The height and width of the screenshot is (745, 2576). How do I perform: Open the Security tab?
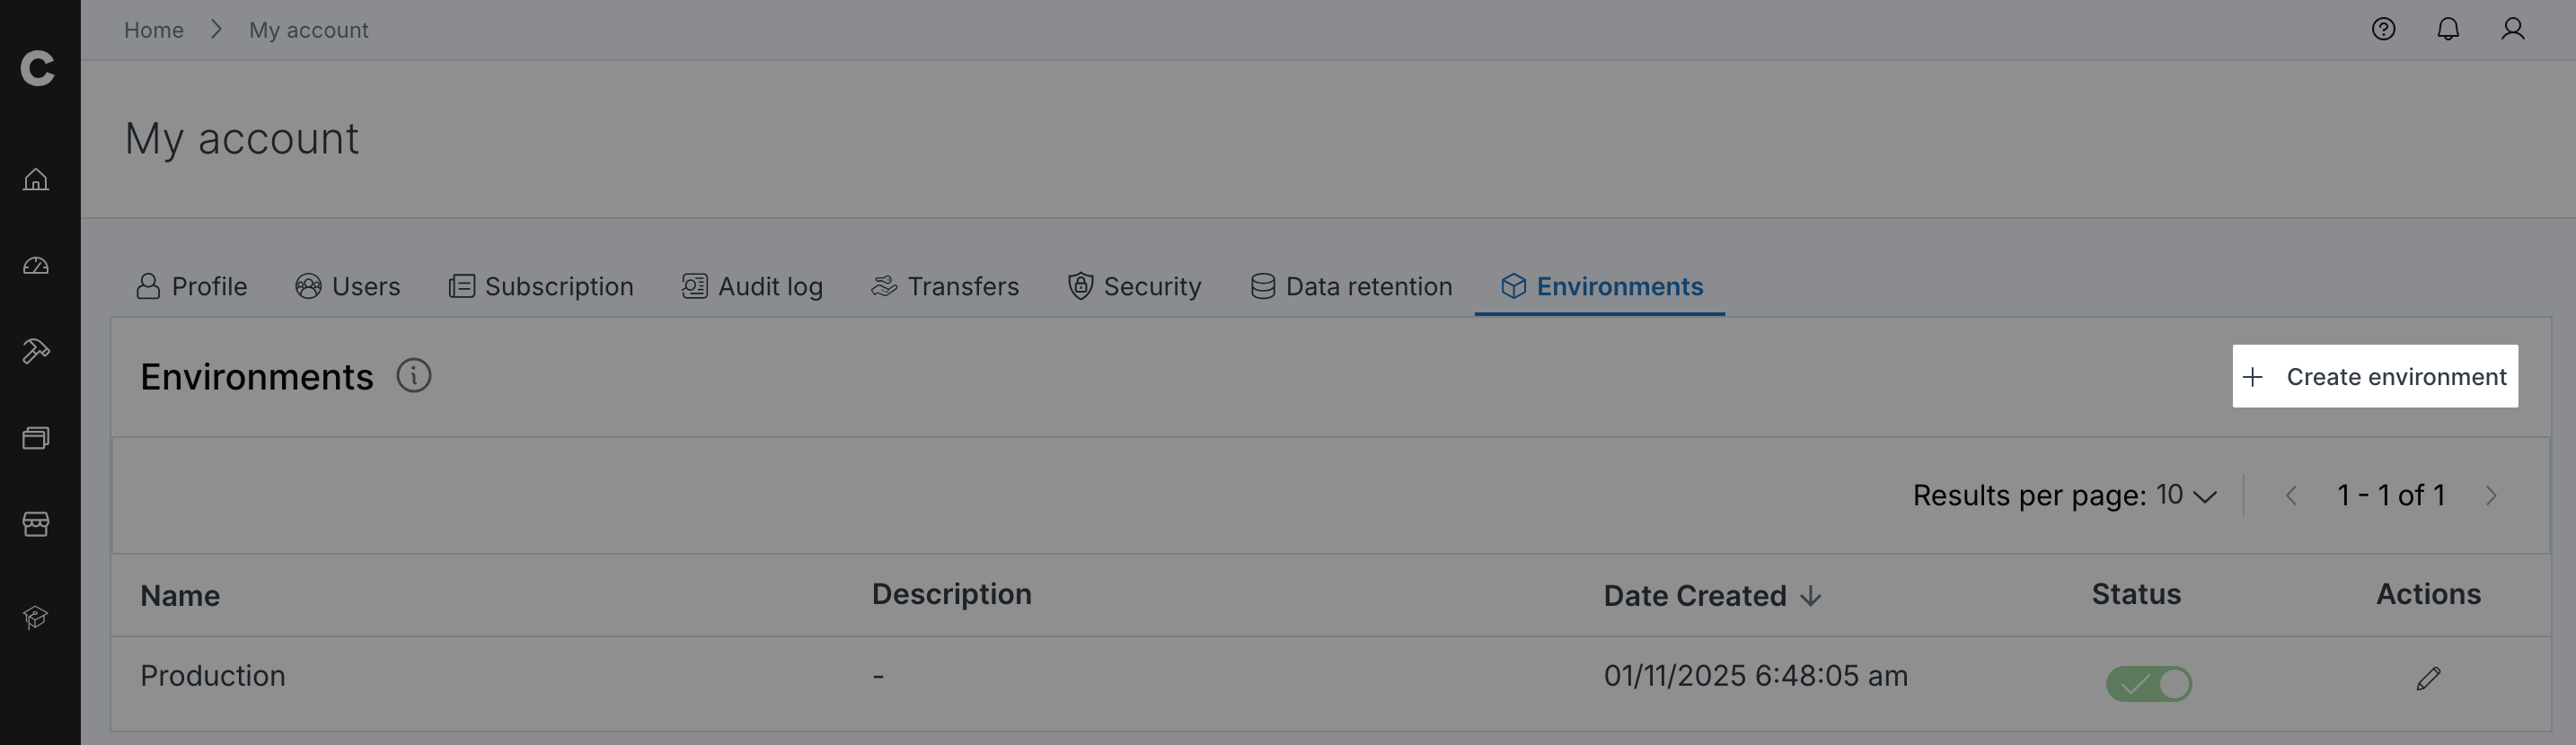coord(1134,286)
